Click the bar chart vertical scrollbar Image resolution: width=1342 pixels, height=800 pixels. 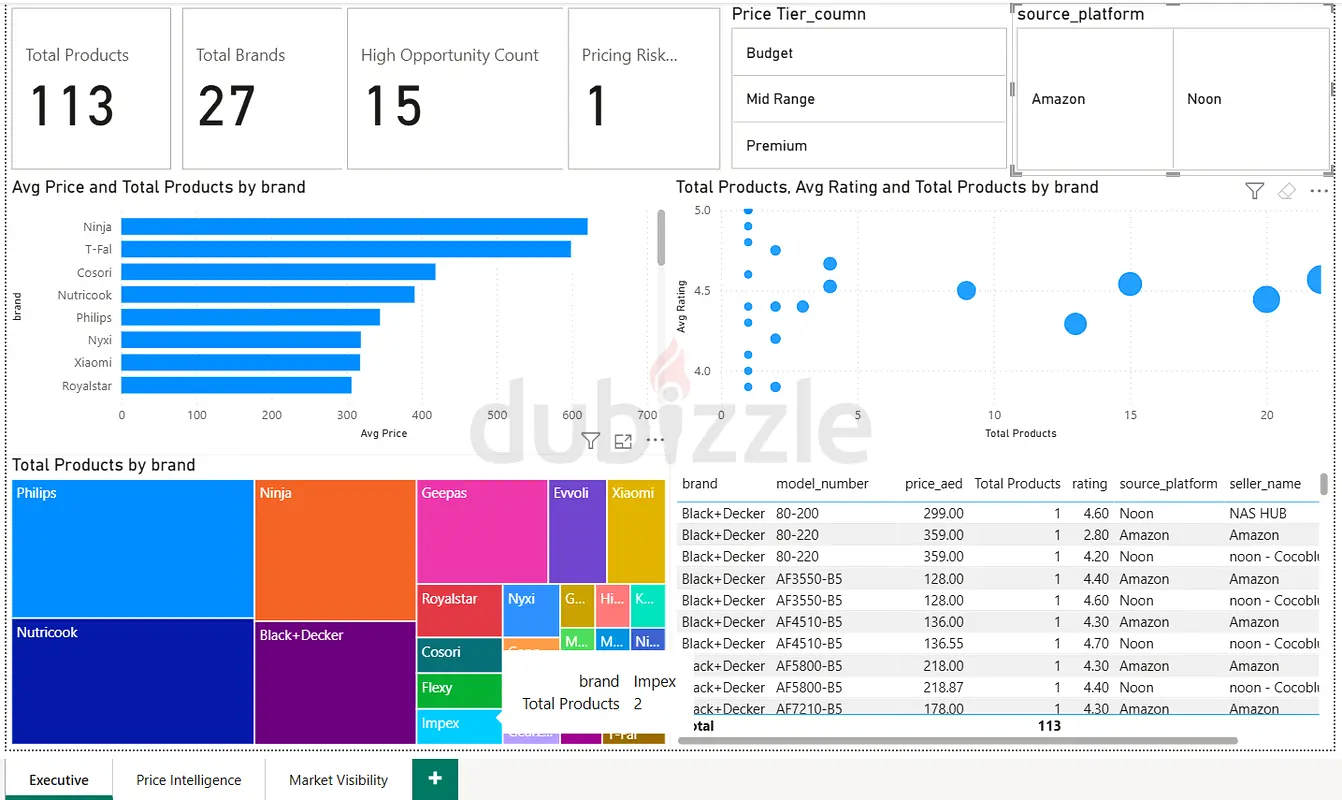(x=661, y=238)
